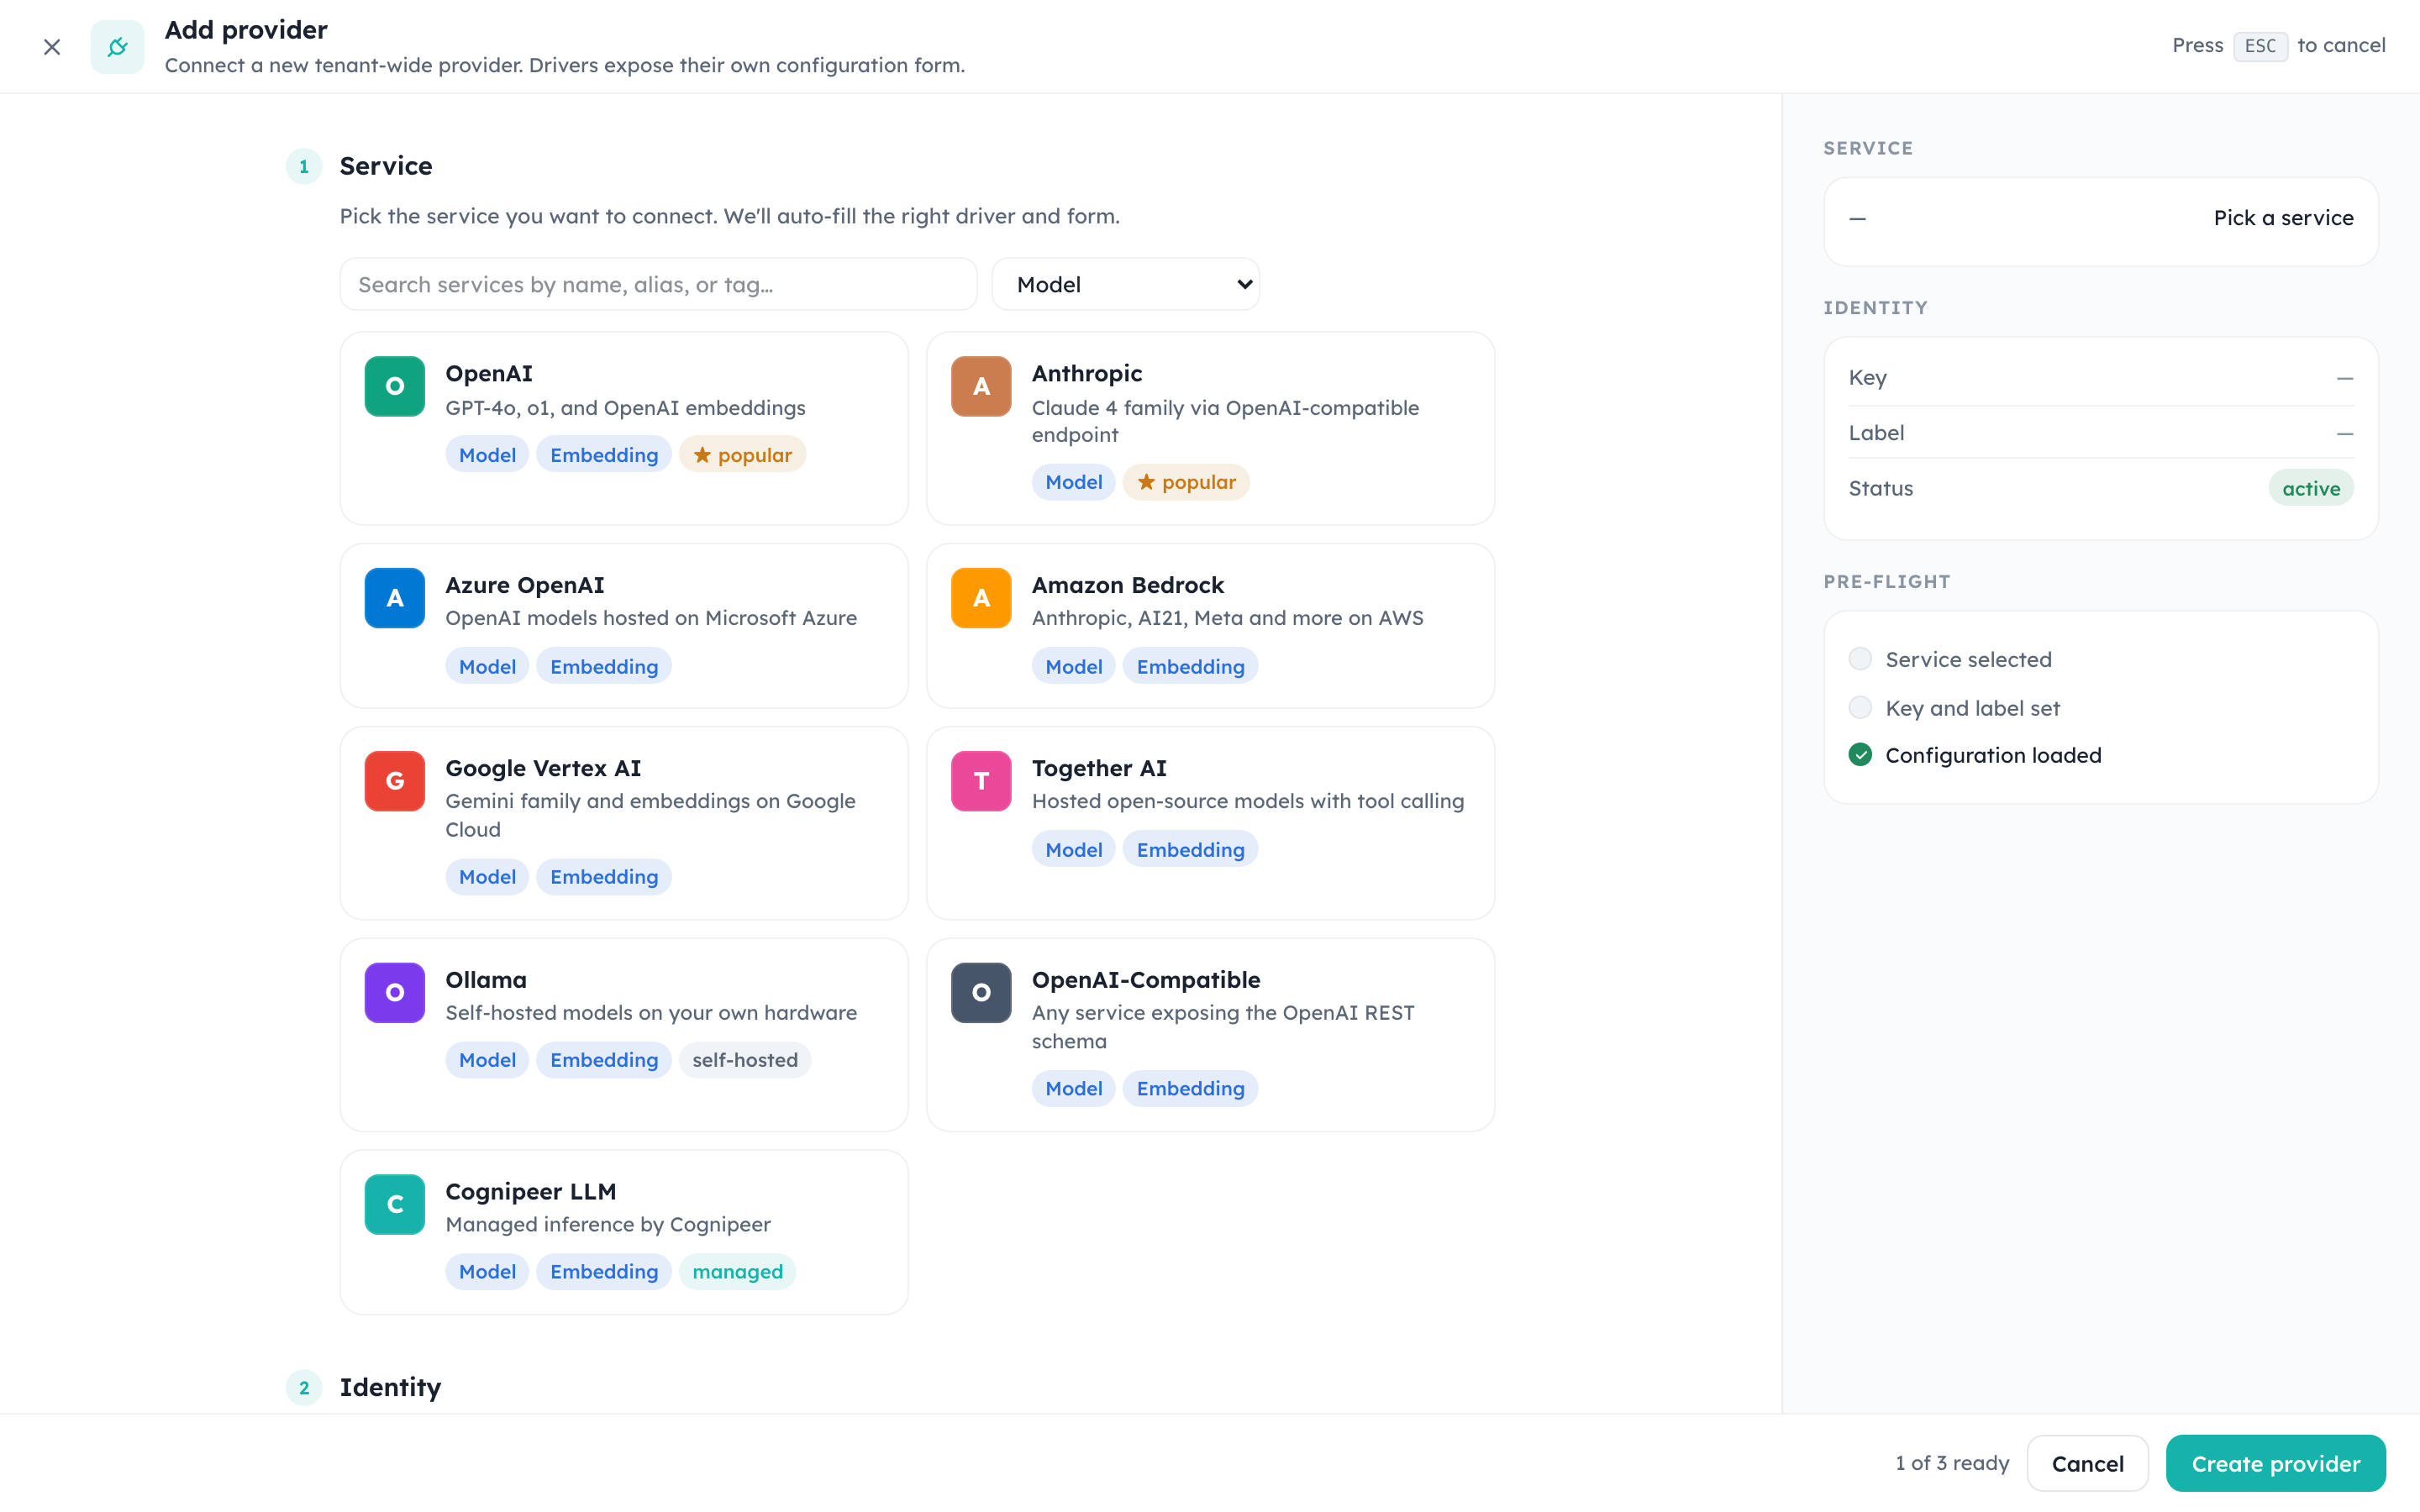
Task: Click the pink Together AI logo tile
Action: coord(981,781)
